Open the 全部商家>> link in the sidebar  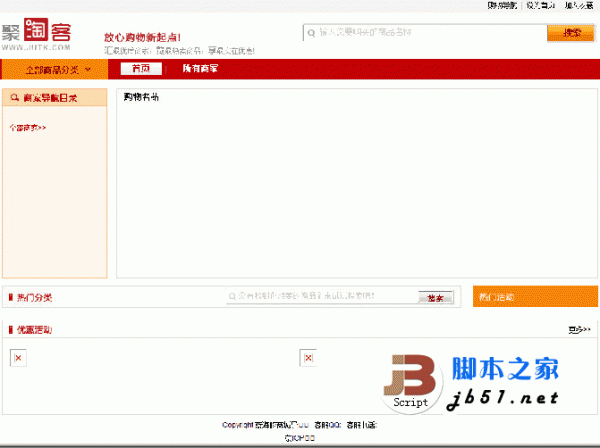(x=28, y=128)
